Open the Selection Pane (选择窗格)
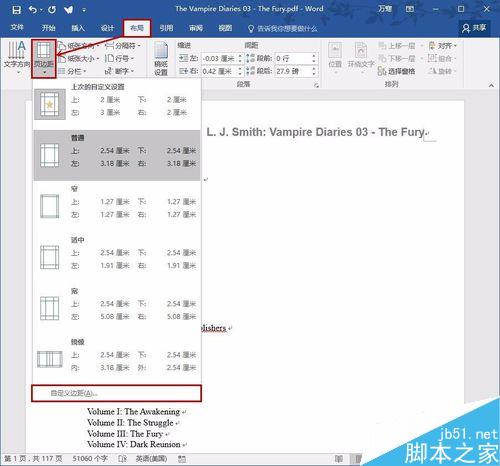This screenshot has height=466, width=500. [x=396, y=71]
